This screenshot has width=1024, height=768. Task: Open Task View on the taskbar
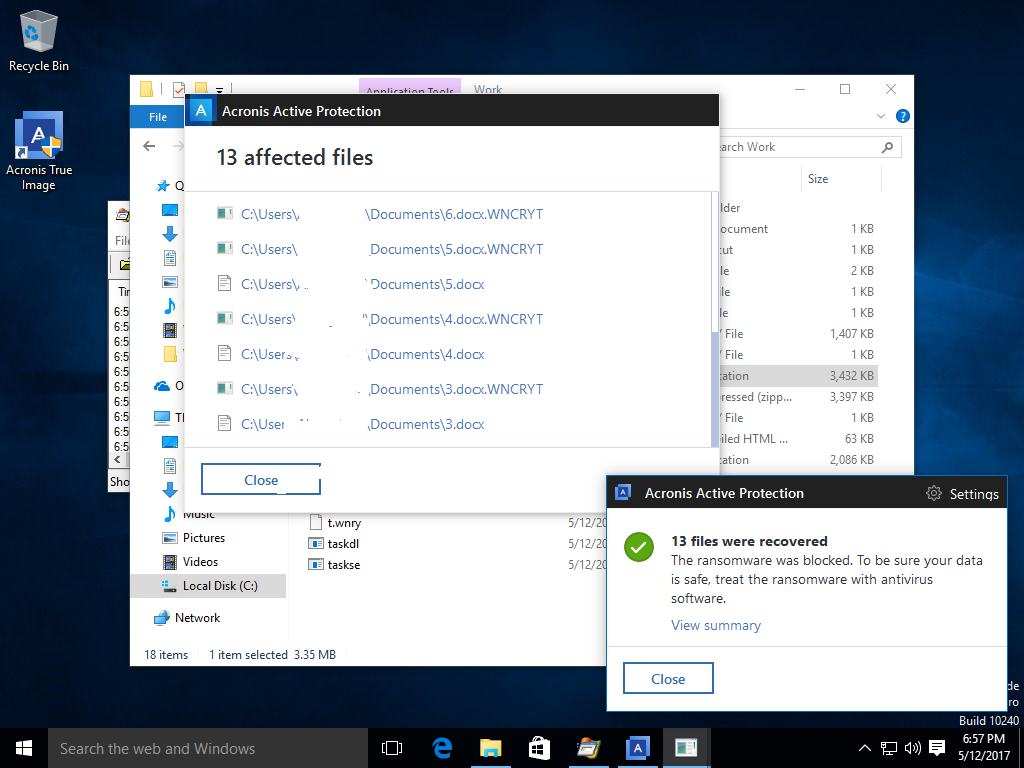click(x=392, y=748)
